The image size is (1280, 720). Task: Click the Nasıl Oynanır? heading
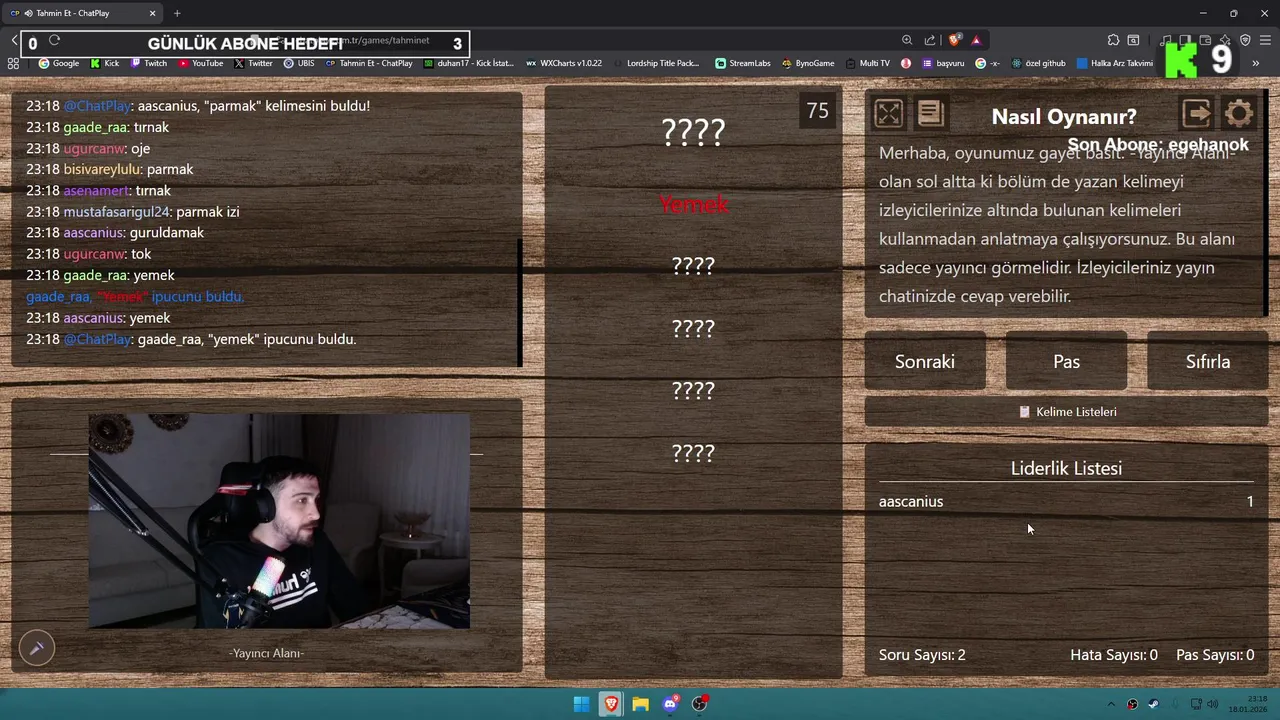point(1064,117)
